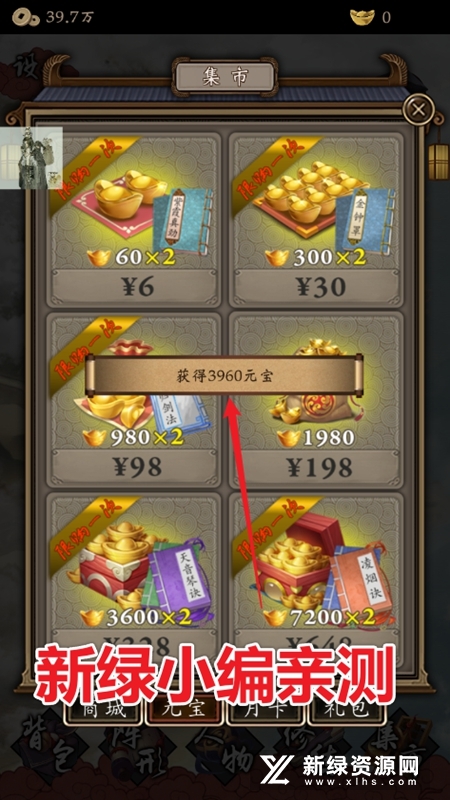
Task: Click the 金钟罩 skill book icon
Action: click(x=366, y=220)
